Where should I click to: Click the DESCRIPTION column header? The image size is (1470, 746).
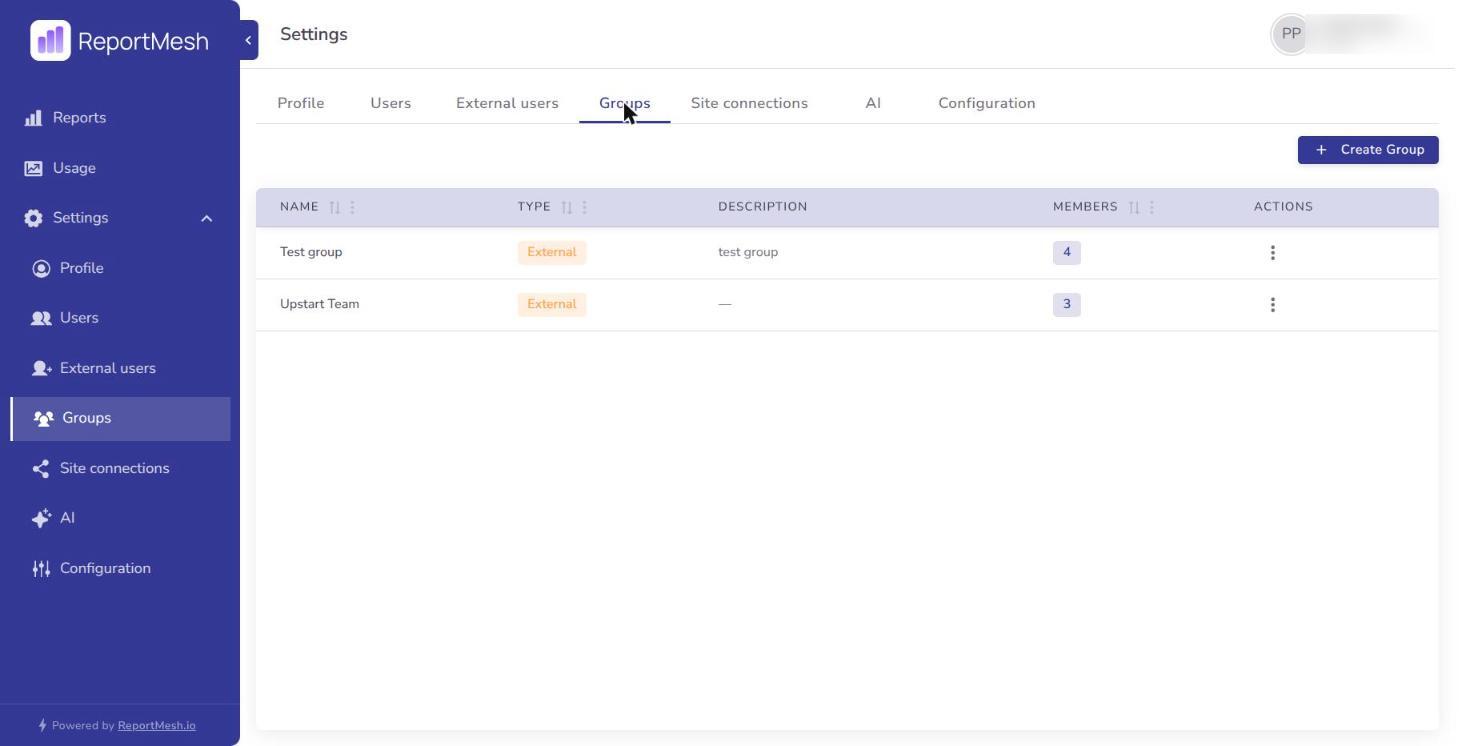pyautogui.click(x=762, y=207)
